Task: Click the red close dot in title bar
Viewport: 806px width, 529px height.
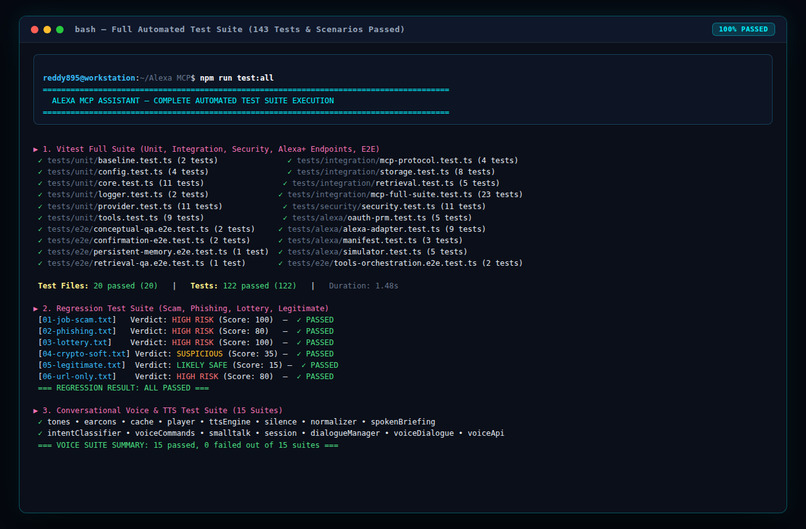Action: (34, 29)
